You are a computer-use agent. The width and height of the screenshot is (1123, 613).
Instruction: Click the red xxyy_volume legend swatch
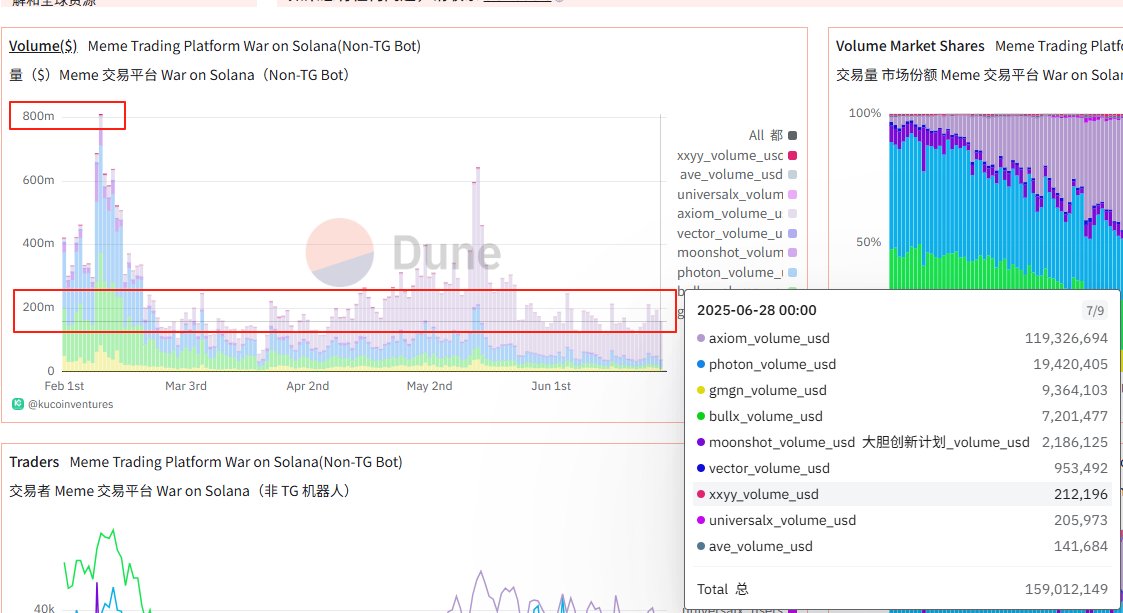[x=792, y=155]
